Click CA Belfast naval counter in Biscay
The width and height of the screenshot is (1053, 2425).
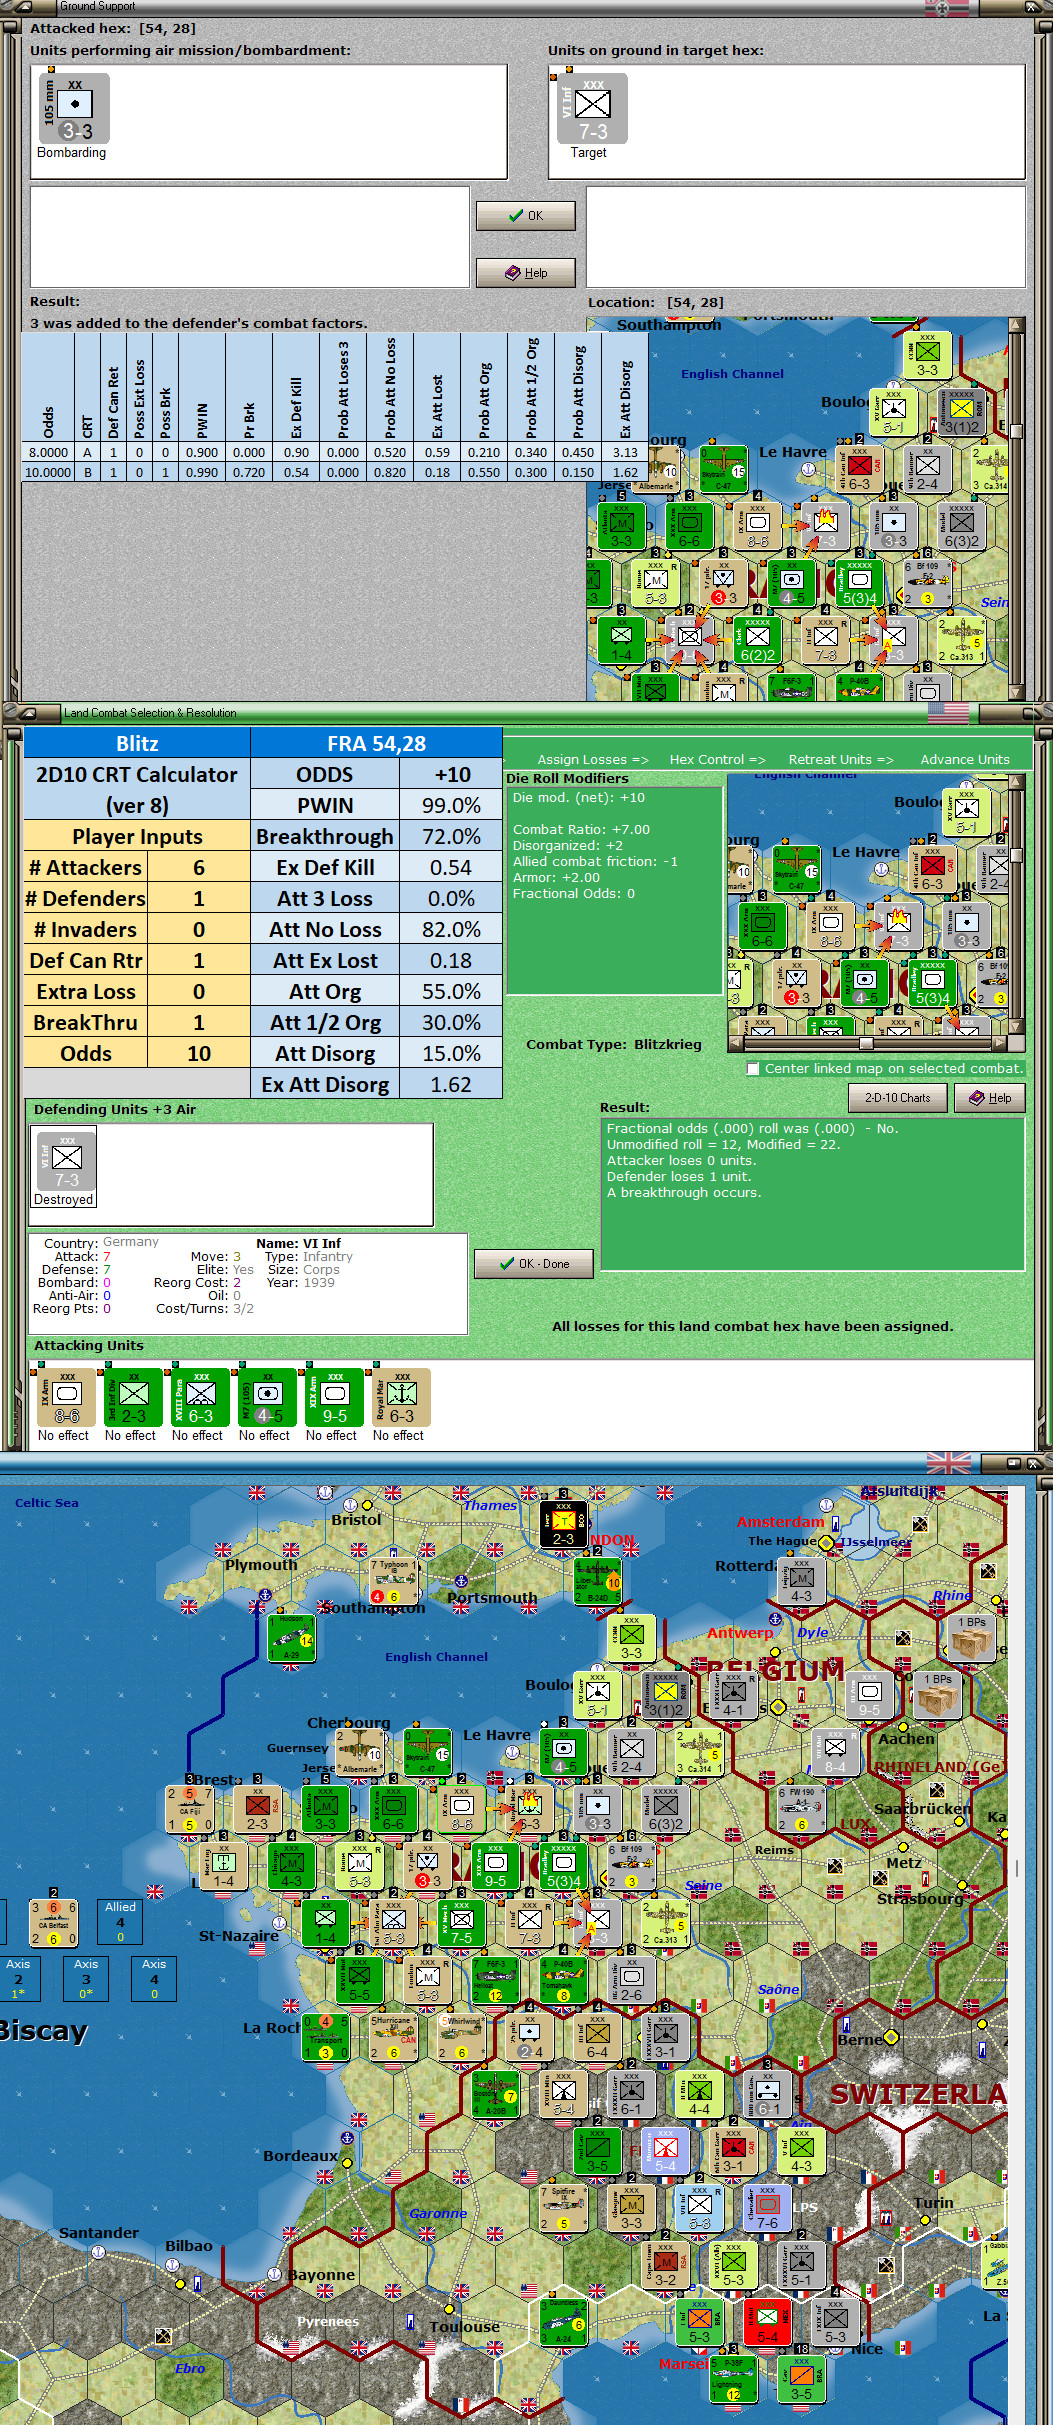click(x=54, y=1923)
